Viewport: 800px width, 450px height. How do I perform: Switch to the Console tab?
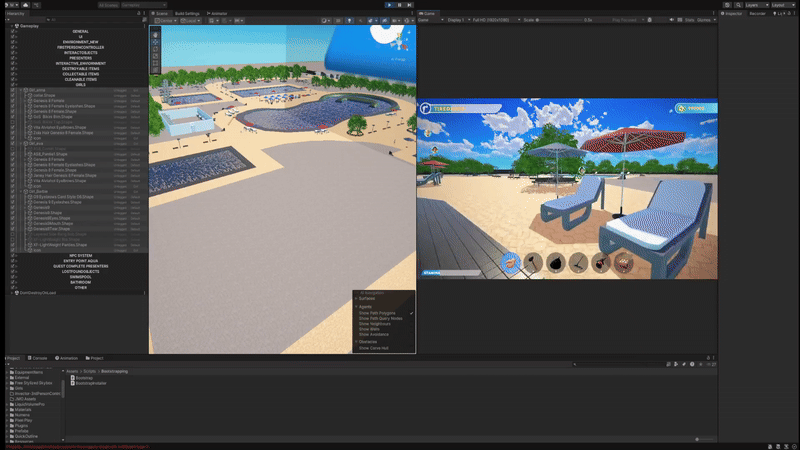coord(39,357)
